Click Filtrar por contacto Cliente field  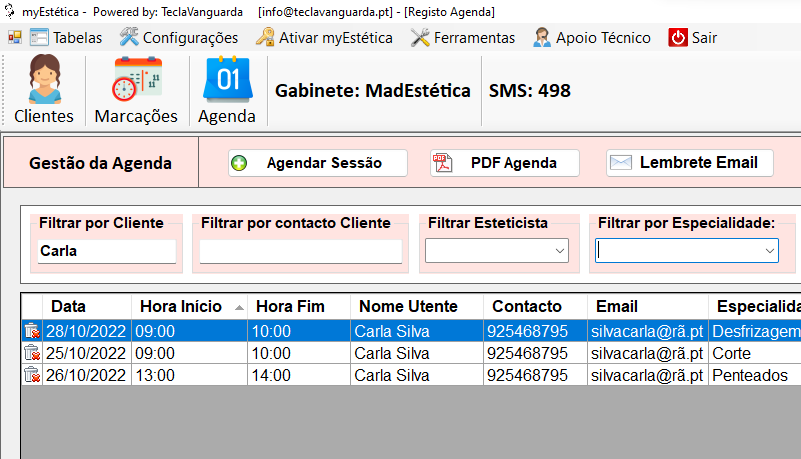coord(300,252)
